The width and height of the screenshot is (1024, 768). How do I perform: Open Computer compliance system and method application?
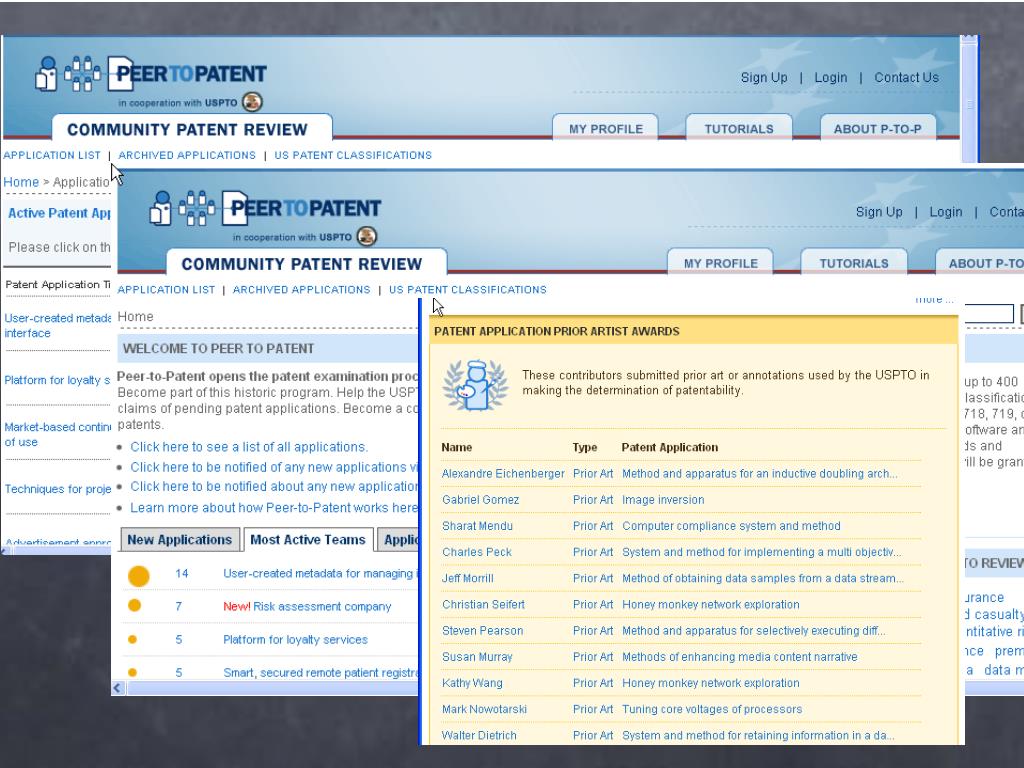click(x=731, y=526)
